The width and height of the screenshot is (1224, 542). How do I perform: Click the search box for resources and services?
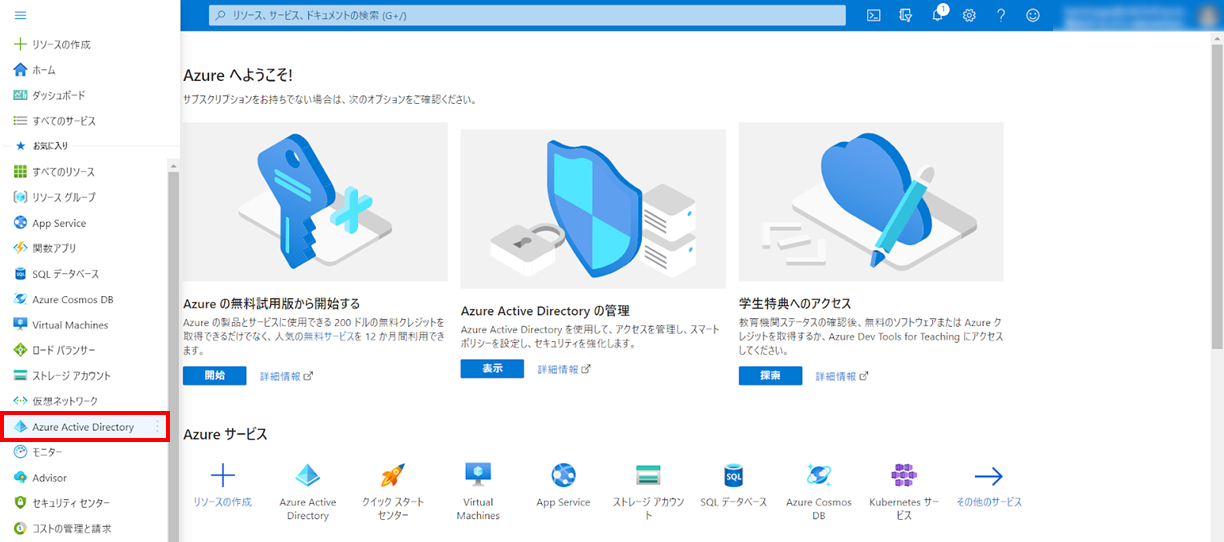coord(527,15)
